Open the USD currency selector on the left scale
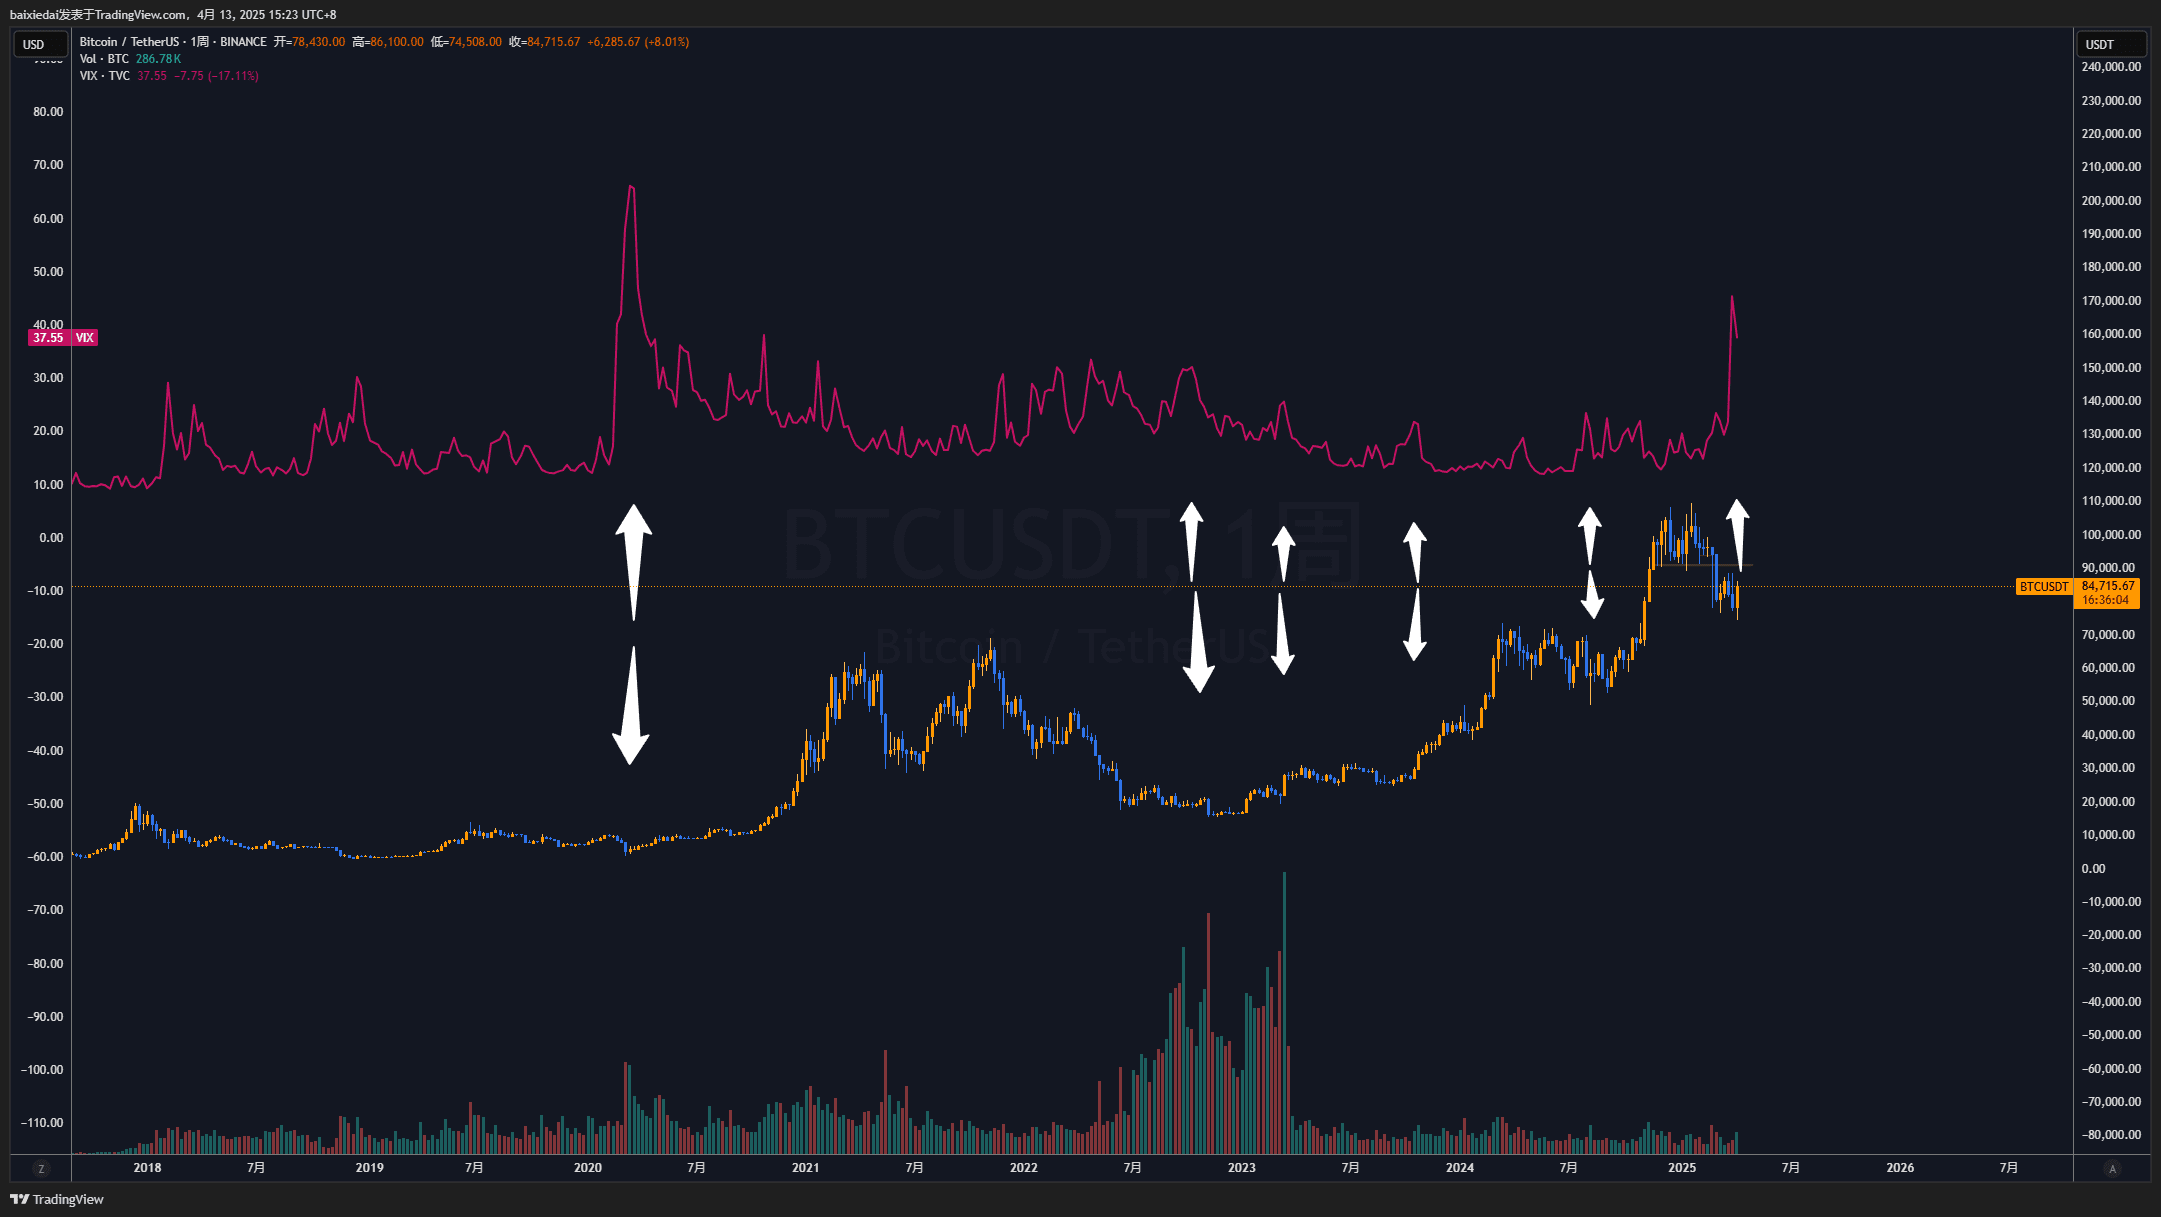Image resolution: width=2161 pixels, height=1217 pixels. pyautogui.click(x=40, y=44)
